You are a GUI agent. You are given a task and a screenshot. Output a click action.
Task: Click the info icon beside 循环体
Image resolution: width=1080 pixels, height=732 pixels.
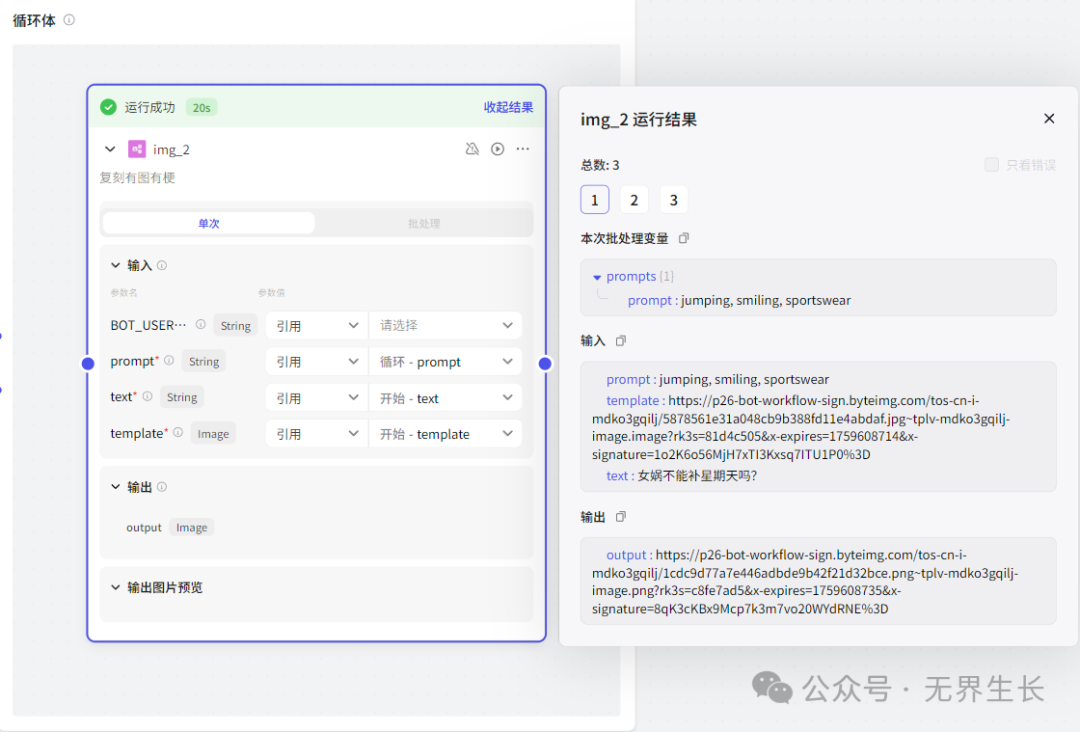69,20
